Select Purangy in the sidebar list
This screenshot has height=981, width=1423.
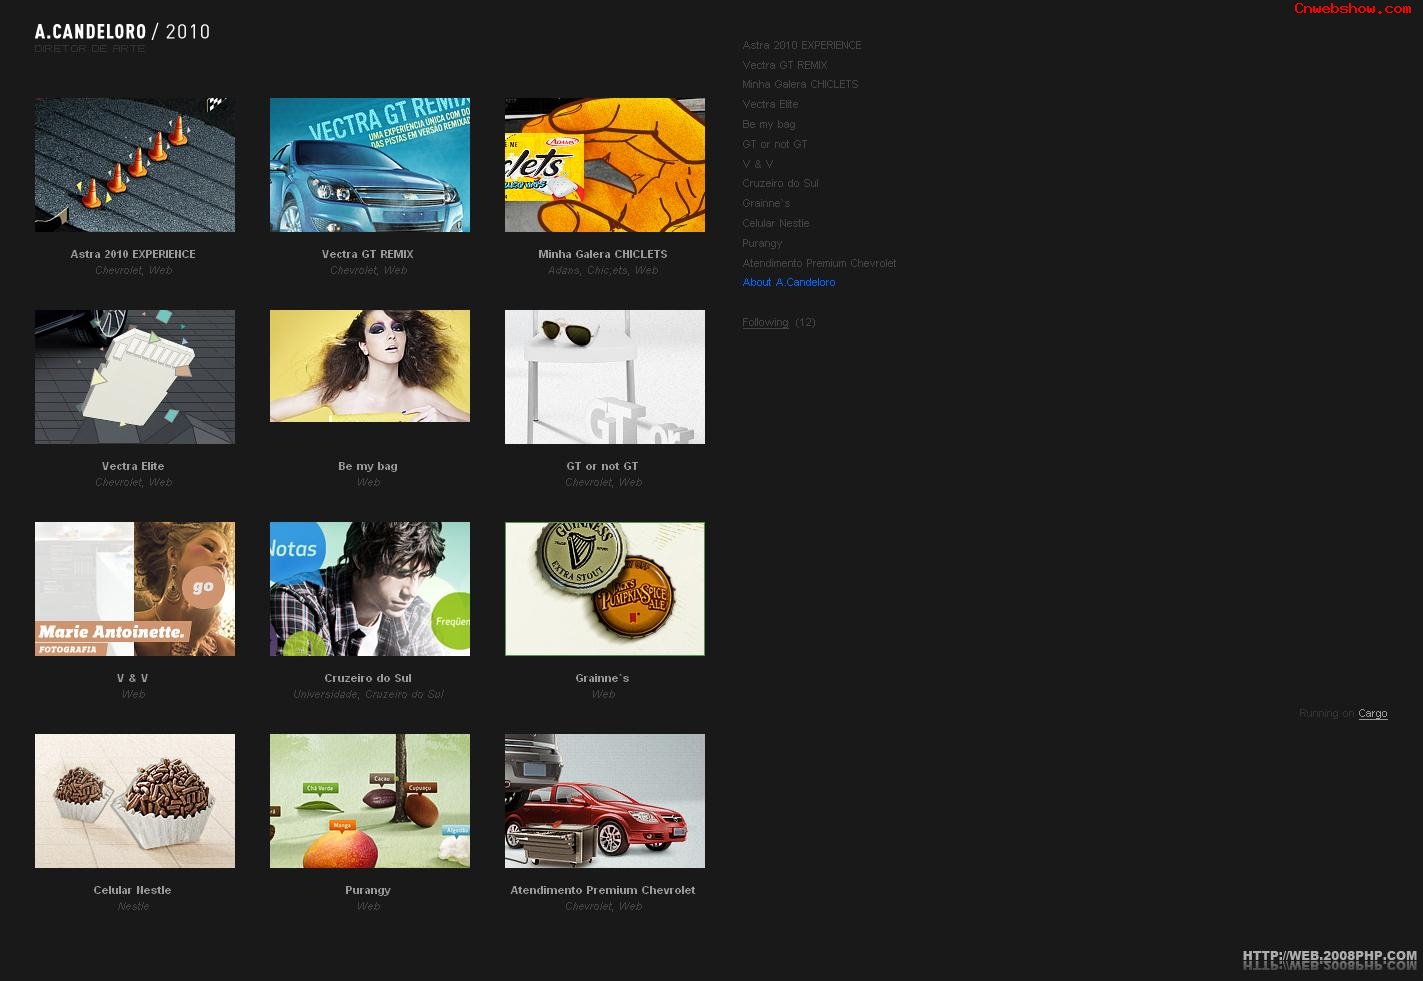point(762,243)
